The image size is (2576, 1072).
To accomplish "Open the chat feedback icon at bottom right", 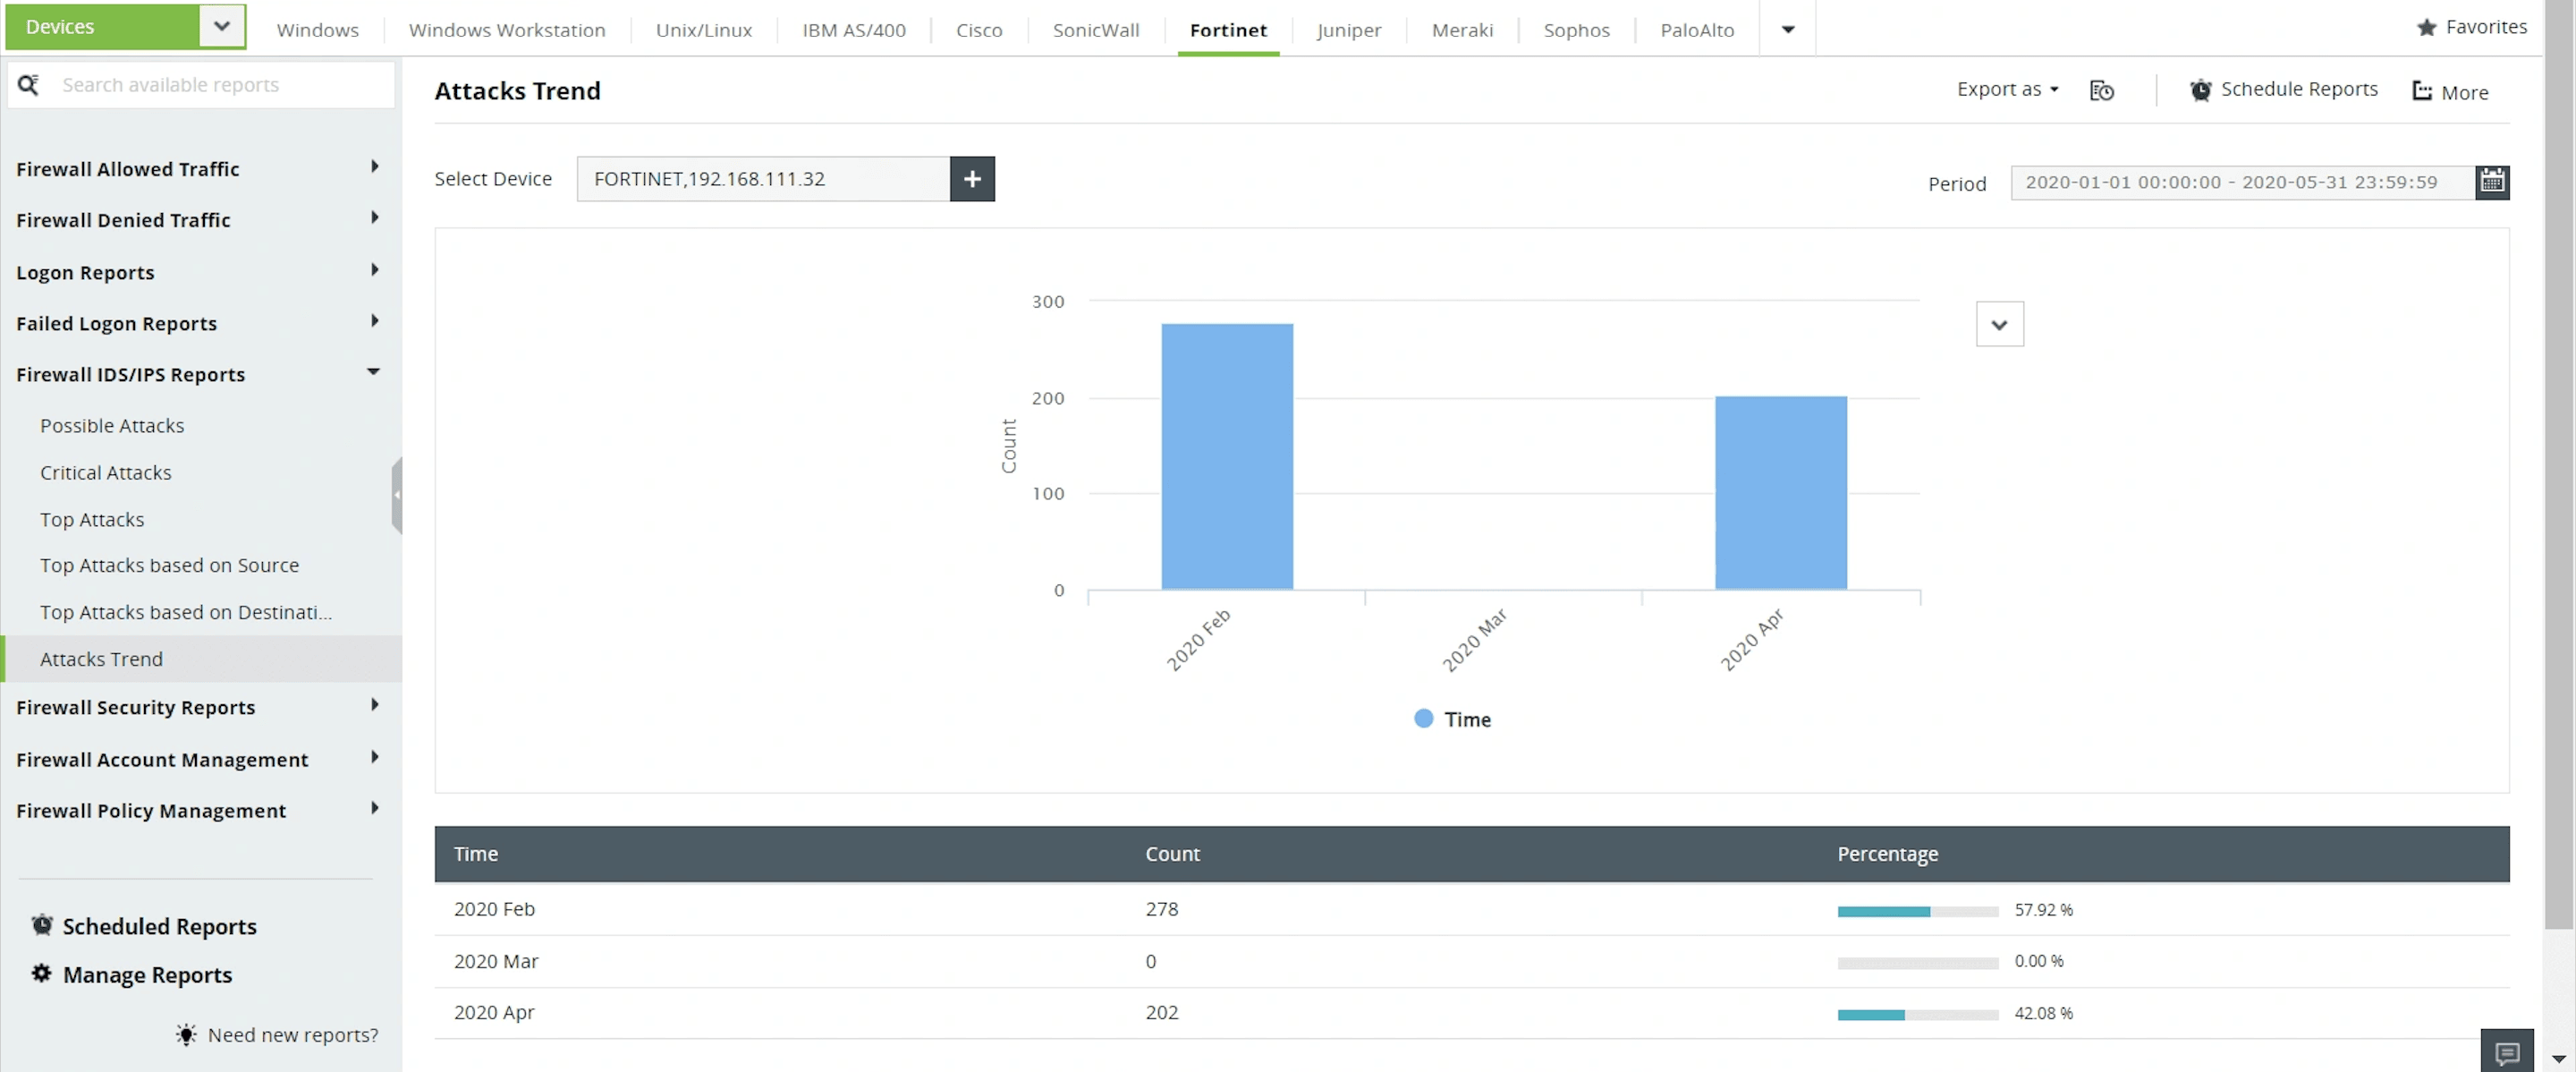I will pyautogui.click(x=2506, y=1052).
